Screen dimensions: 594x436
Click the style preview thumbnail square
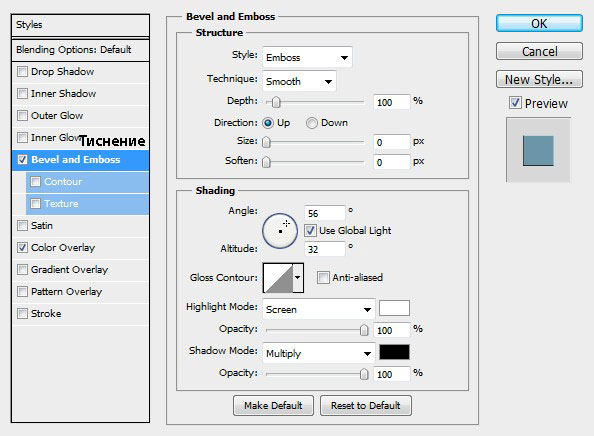pos(538,151)
